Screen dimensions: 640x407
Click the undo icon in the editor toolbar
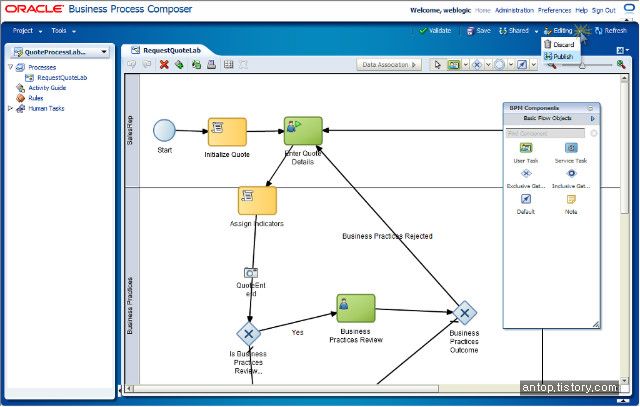[131, 64]
